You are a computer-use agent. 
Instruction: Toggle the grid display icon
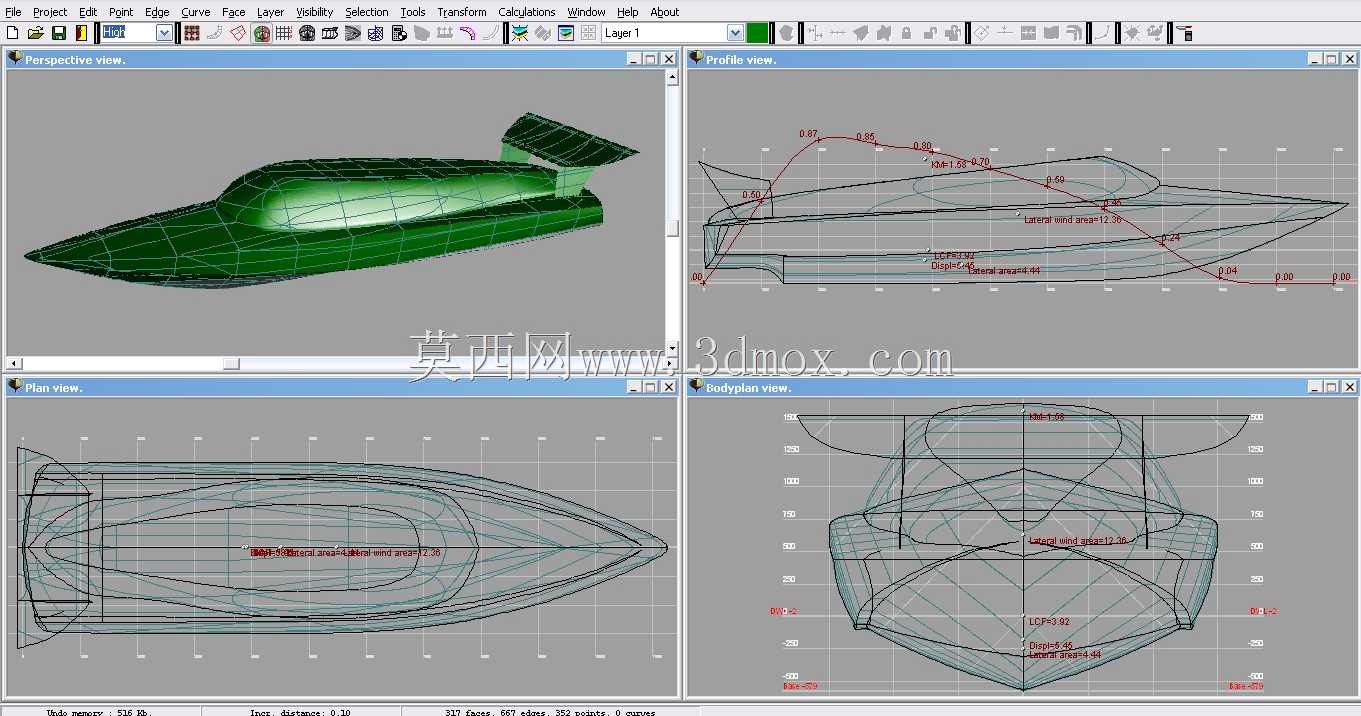(284, 33)
